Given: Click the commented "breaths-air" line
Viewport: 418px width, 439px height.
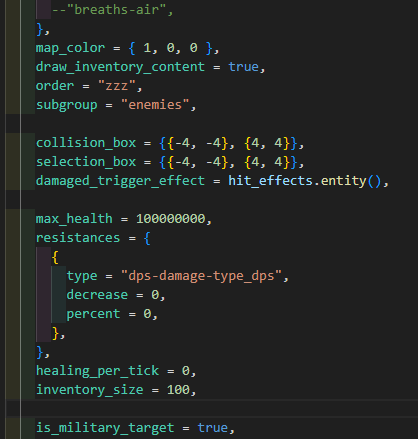Looking at the screenshot, I should point(112,10).
